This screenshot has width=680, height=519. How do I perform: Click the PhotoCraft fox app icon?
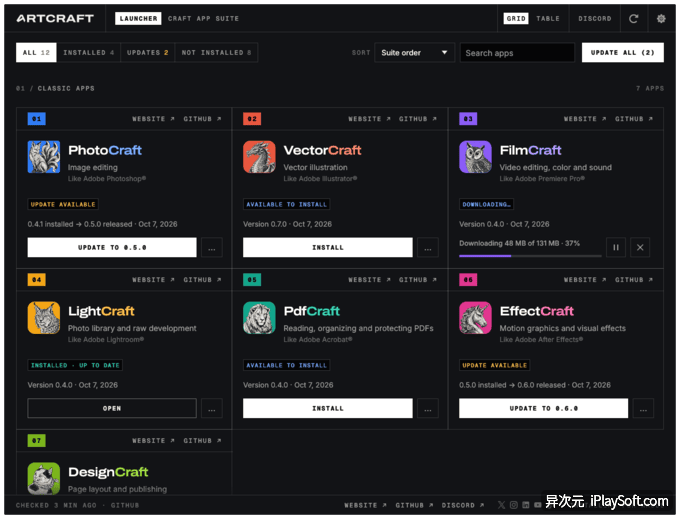click(44, 157)
